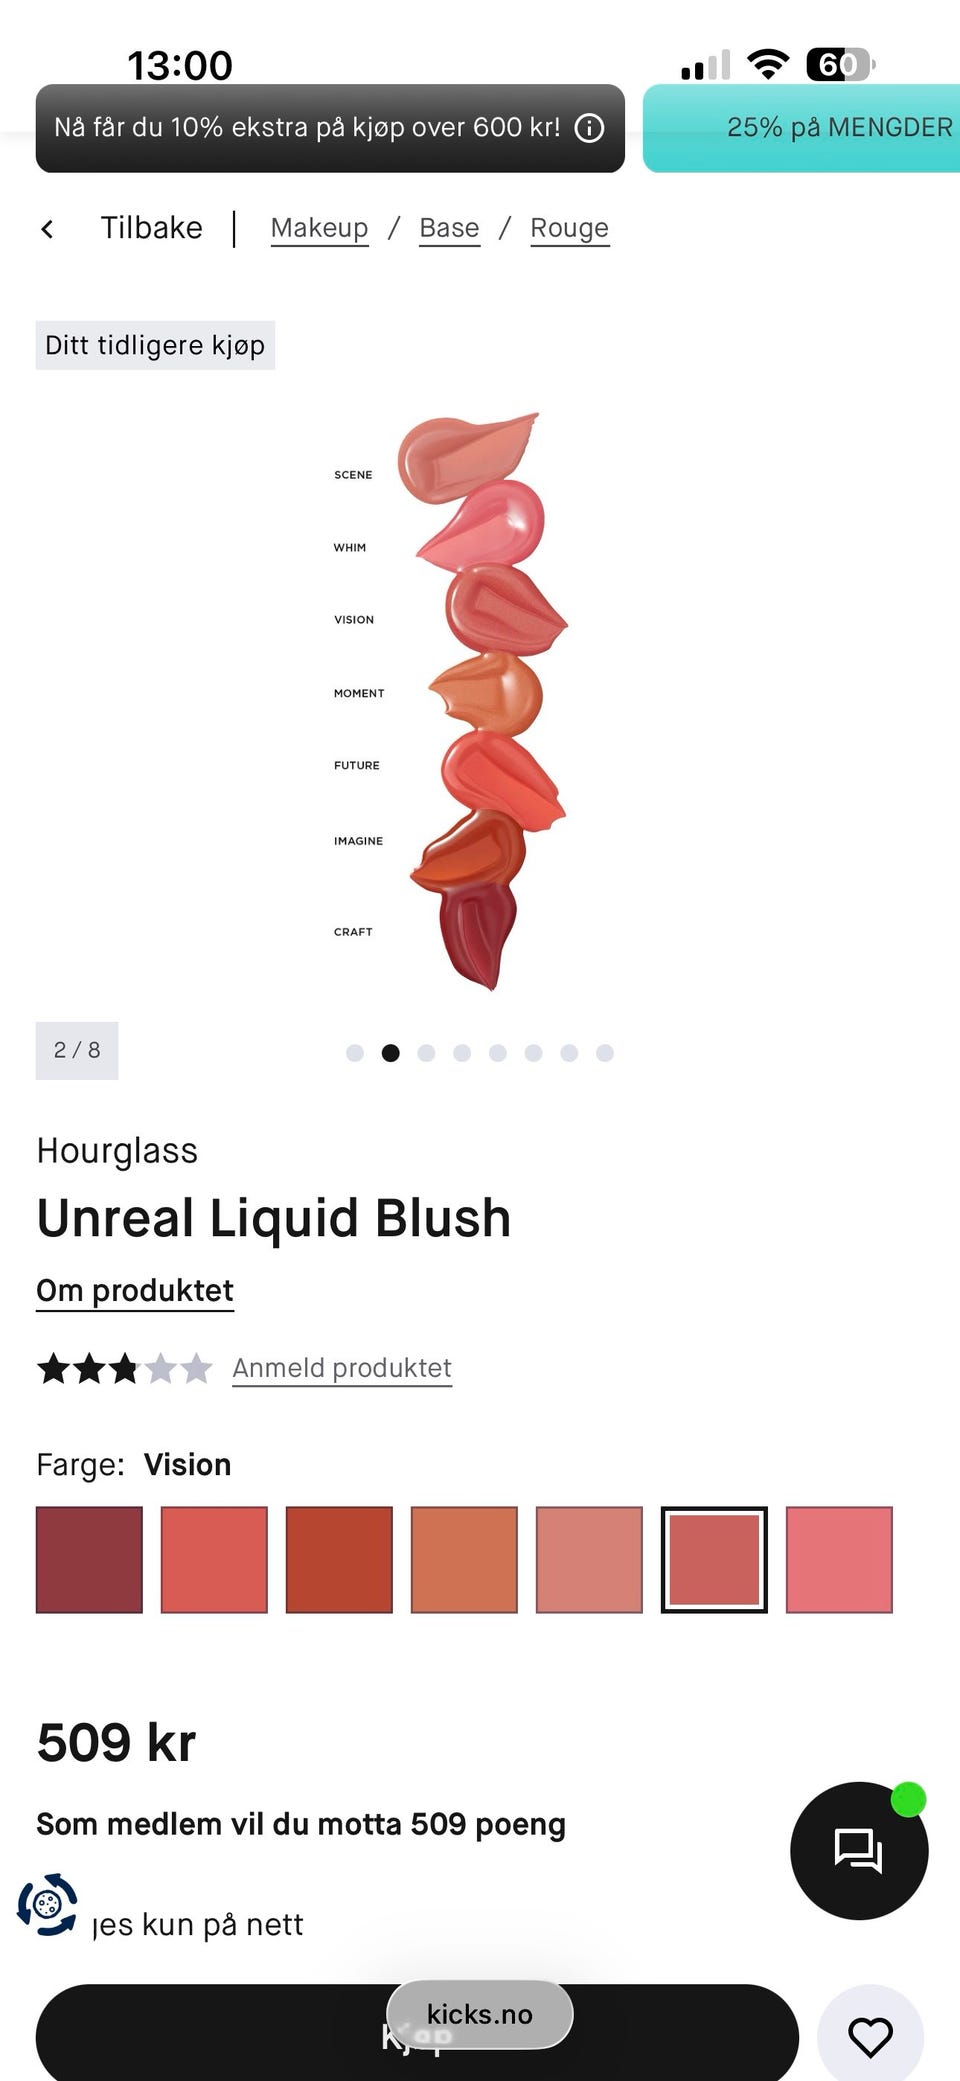Select the darkest burgundy color swatch
The width and height of the screenshot is (960, 2081).
89,1559
